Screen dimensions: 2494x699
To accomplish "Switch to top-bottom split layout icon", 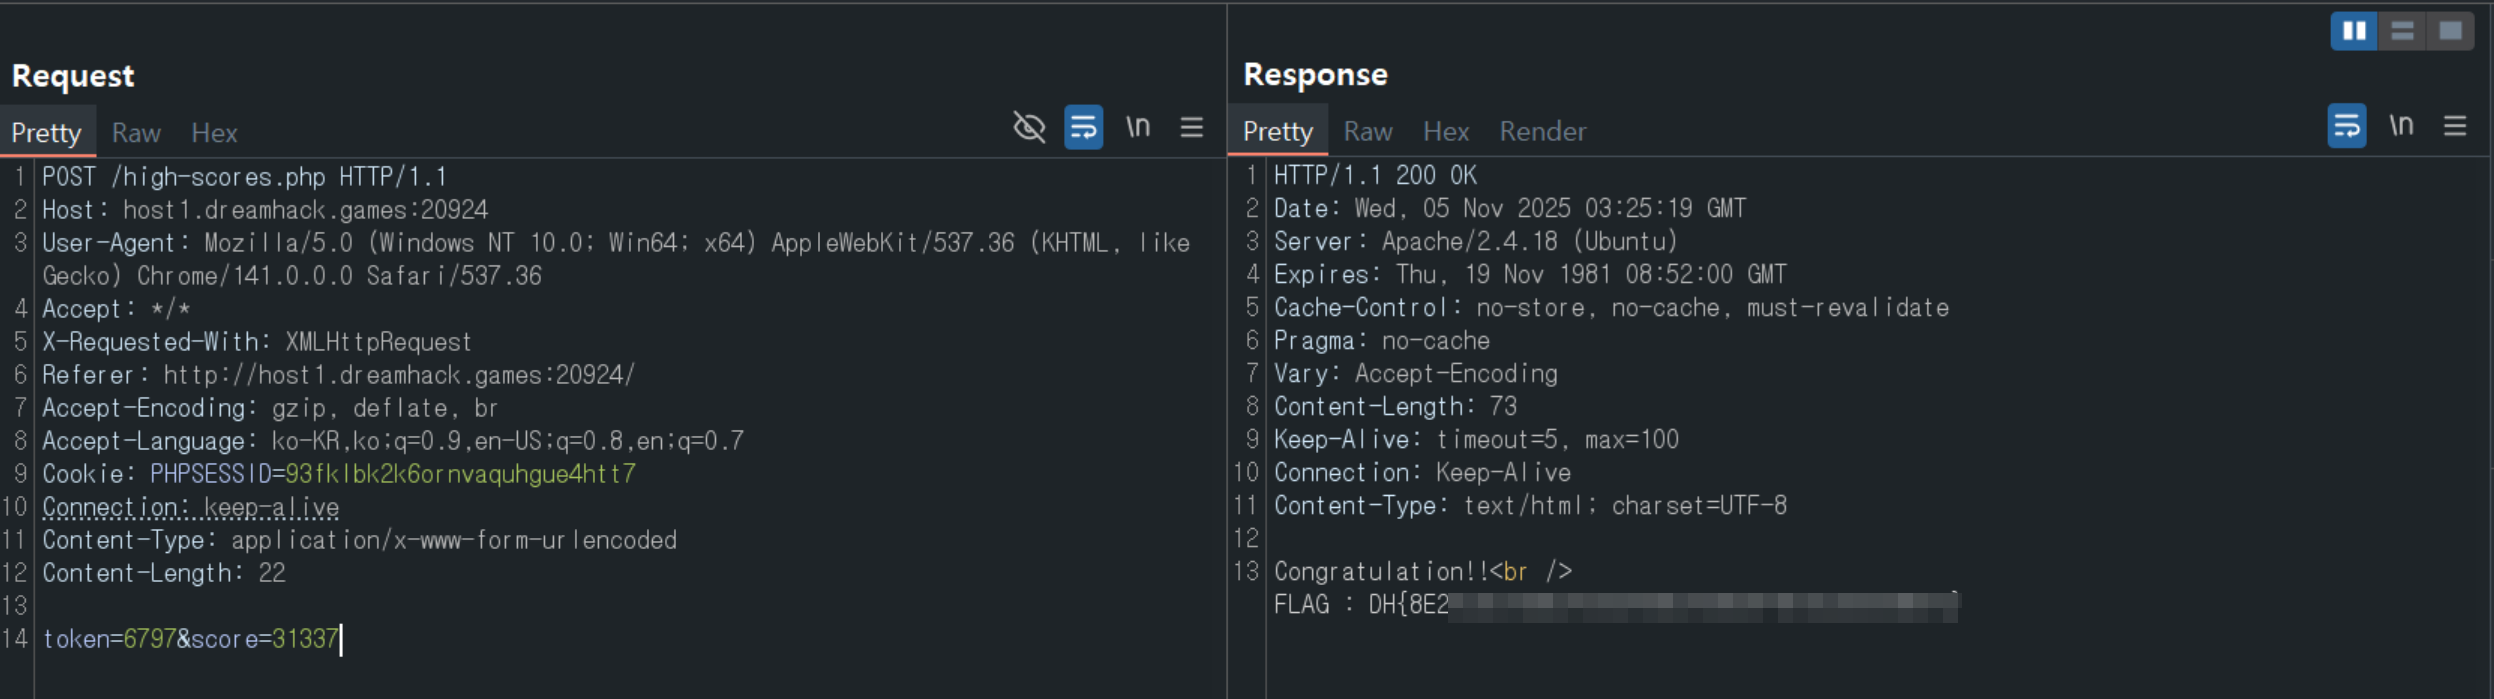I will (2402, 31).
